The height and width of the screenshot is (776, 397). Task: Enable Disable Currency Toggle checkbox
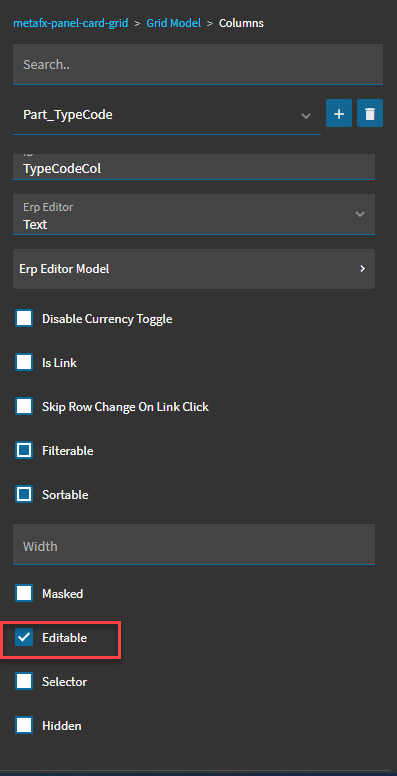click(24, 319)
